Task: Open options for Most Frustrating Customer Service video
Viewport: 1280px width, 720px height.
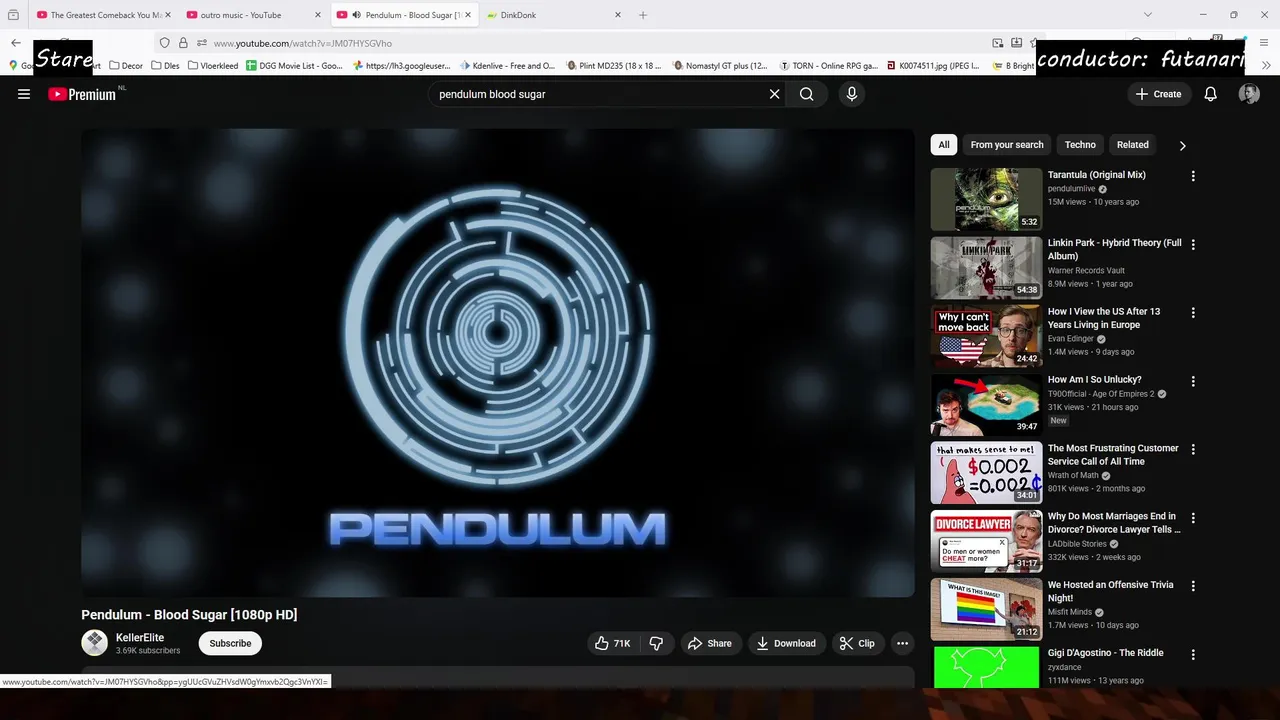Action: 1193,450
